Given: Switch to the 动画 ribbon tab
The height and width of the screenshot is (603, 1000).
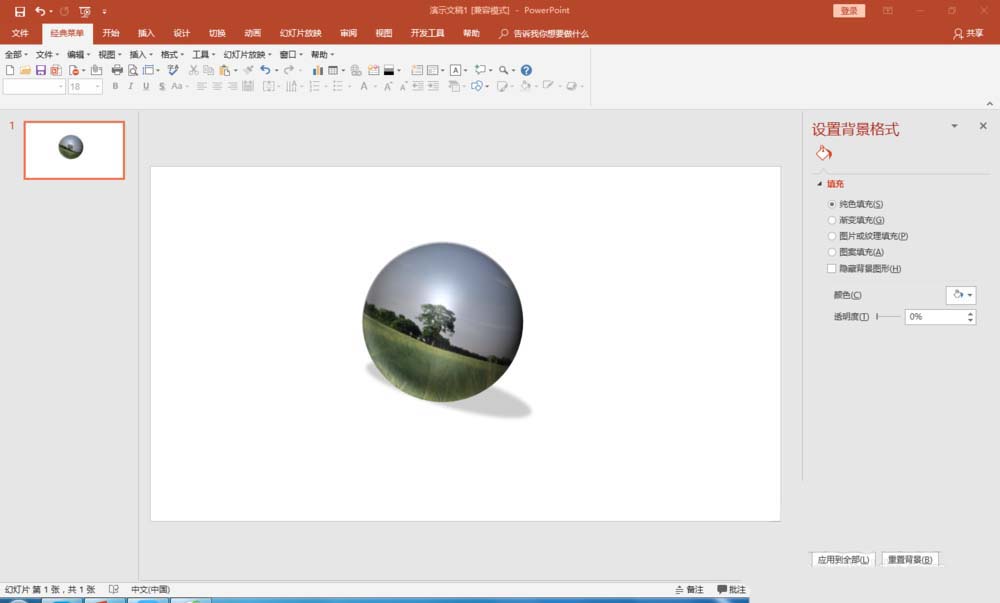Looking at the screenshot, I should click(253, 33).
